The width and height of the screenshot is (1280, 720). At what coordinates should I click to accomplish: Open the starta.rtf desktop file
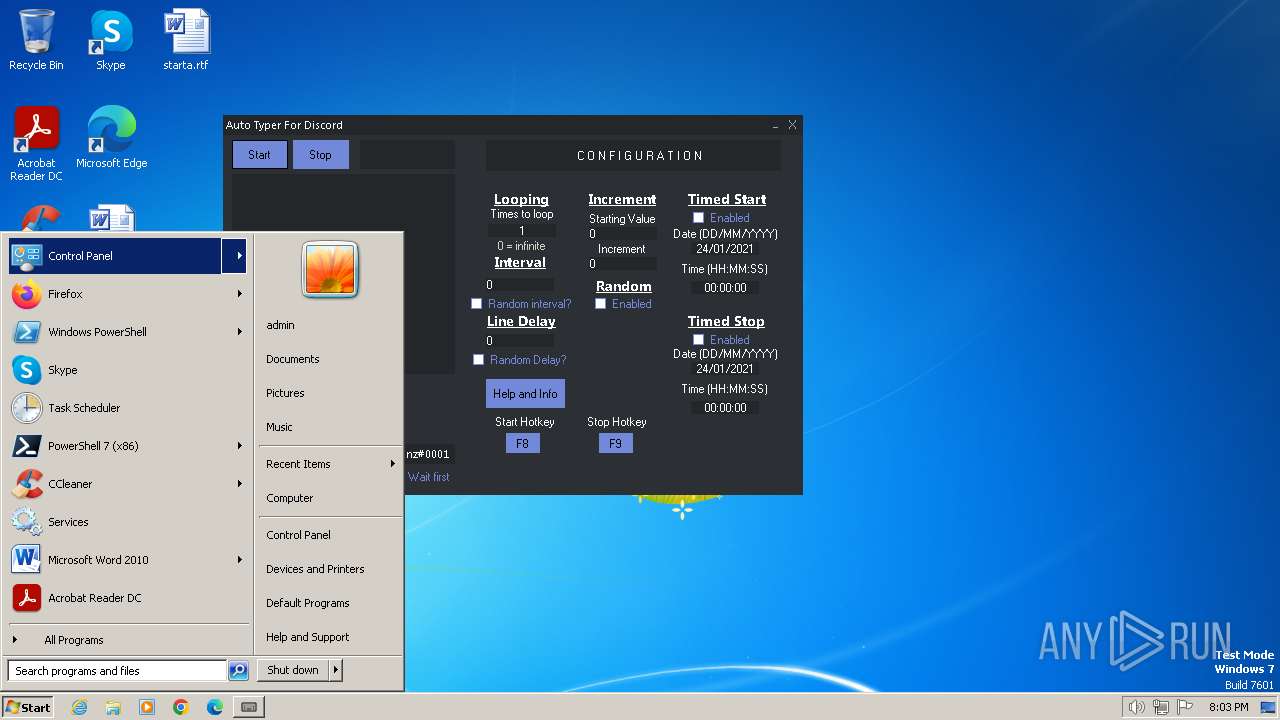(186, 40)
